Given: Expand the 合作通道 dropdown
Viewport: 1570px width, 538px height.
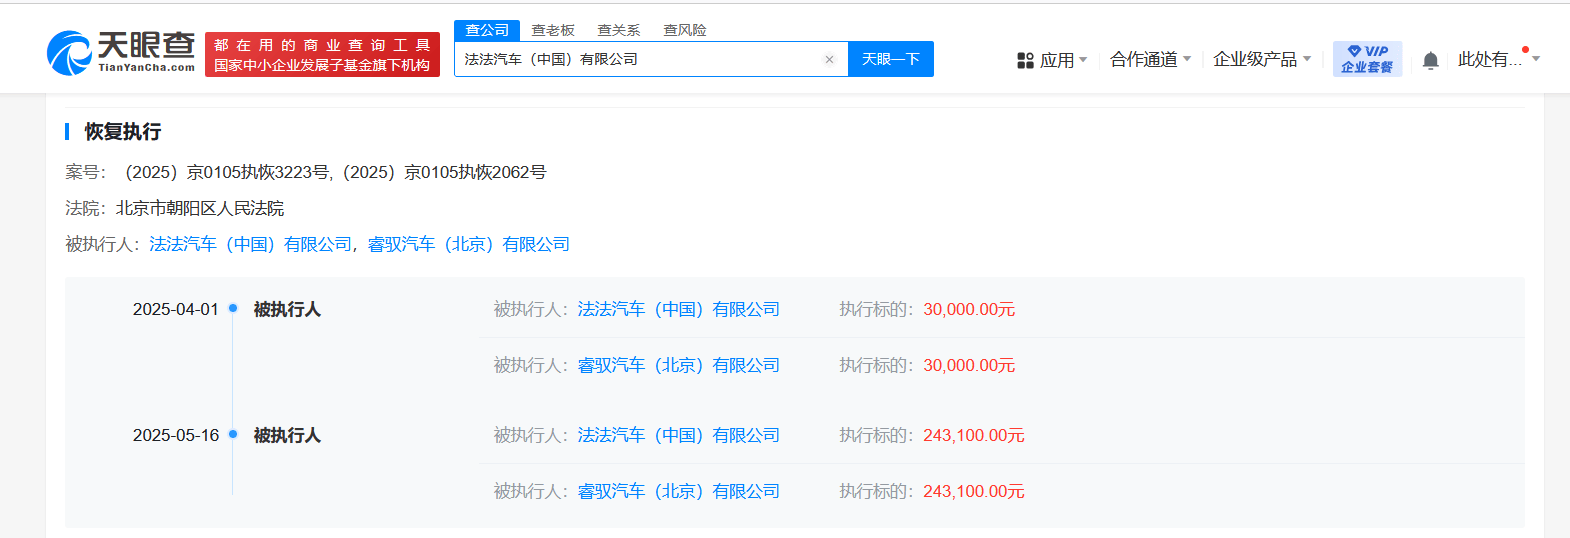Looking at the screenshot, I should pyautogui.click(x=1151, y=60).
